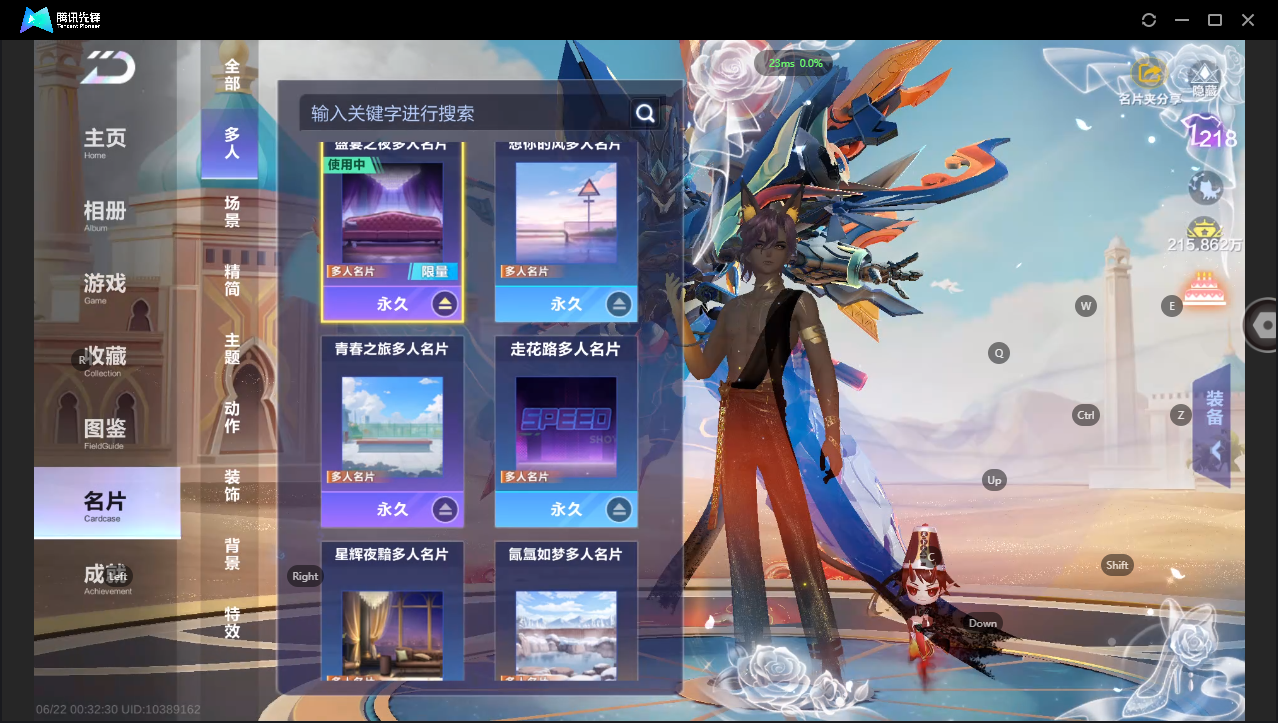1278x723 pixels.
Task: Click the Down key overlay button
Action: pyautogui.click(x=983, y=623)
